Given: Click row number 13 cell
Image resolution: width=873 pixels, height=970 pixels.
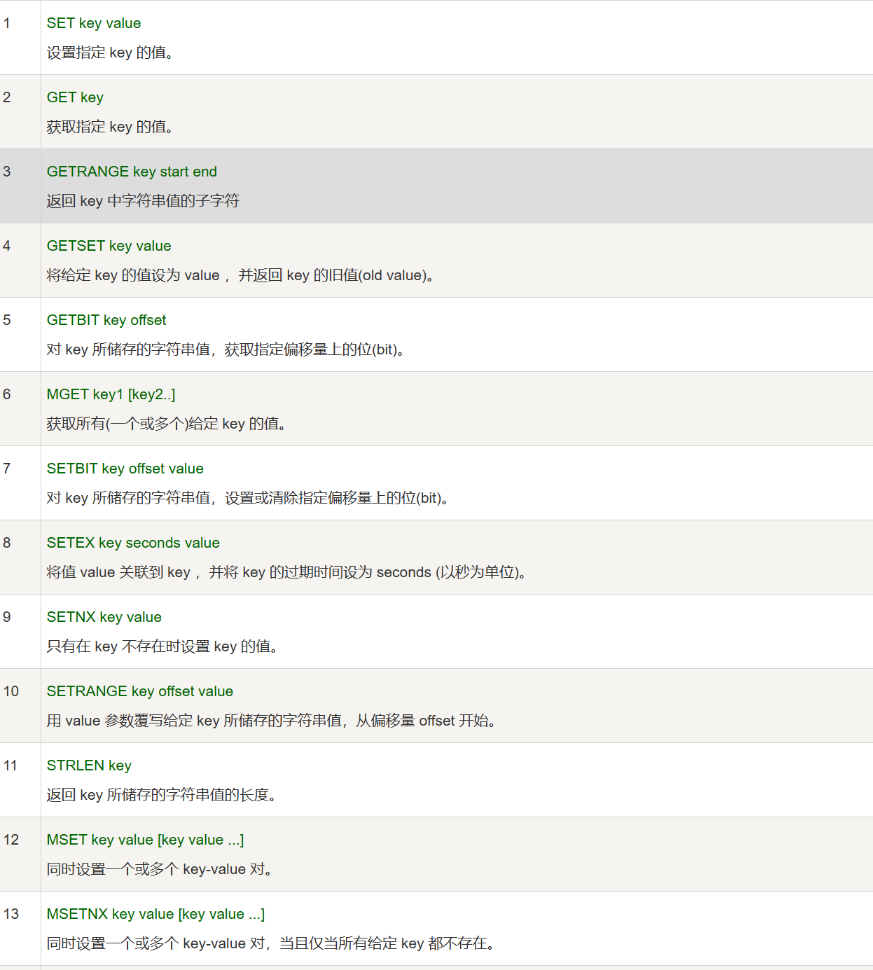Looking at the screenshot, I should 20,928.
